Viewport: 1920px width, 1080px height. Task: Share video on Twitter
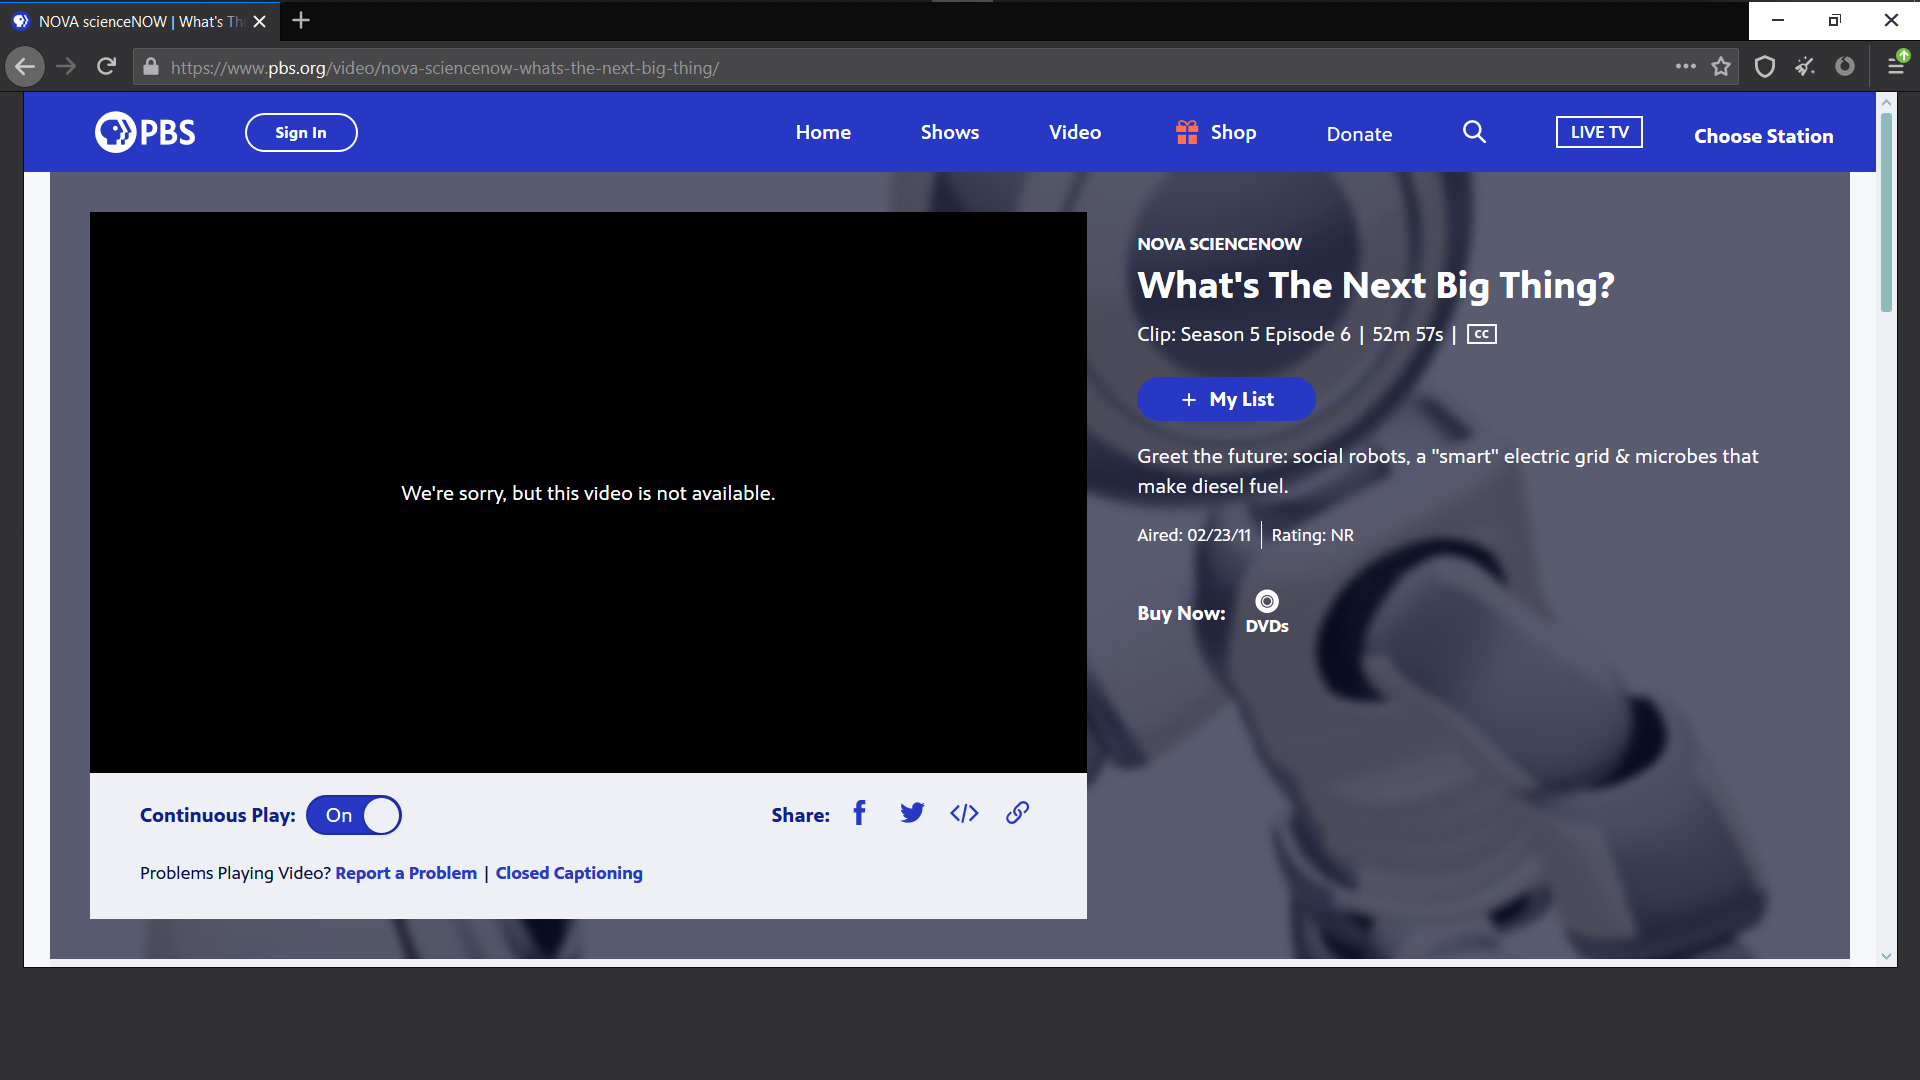pos(912,813)
